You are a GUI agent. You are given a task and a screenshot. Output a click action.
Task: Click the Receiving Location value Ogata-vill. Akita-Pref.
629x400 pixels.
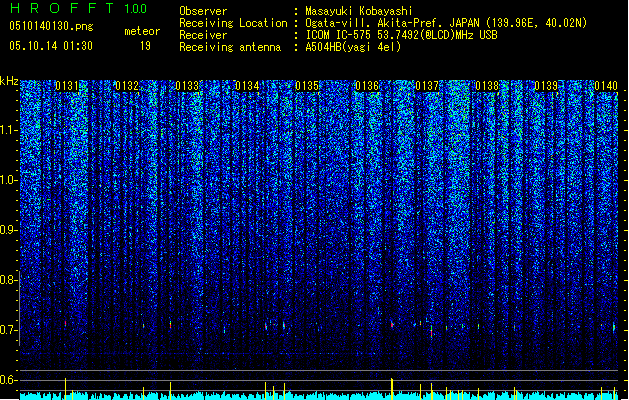tap(374, 23)
